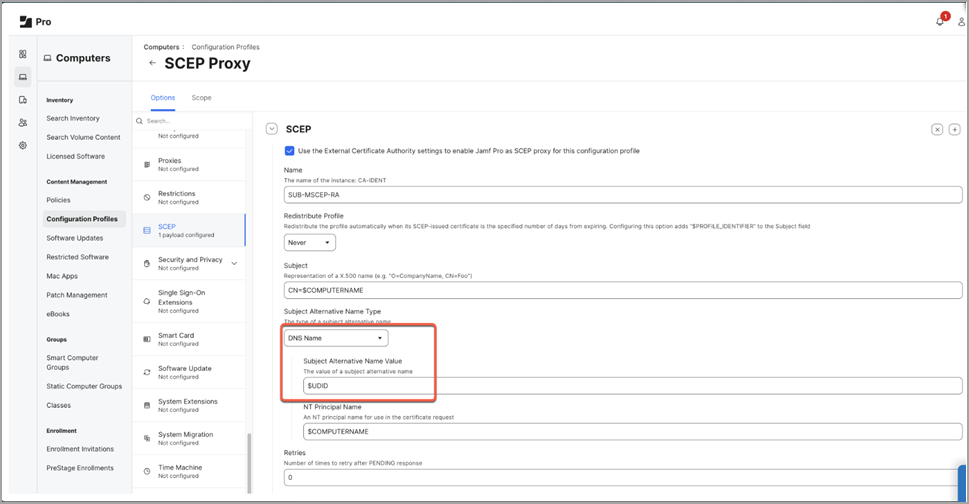Select the Options tab

[162, 98]
